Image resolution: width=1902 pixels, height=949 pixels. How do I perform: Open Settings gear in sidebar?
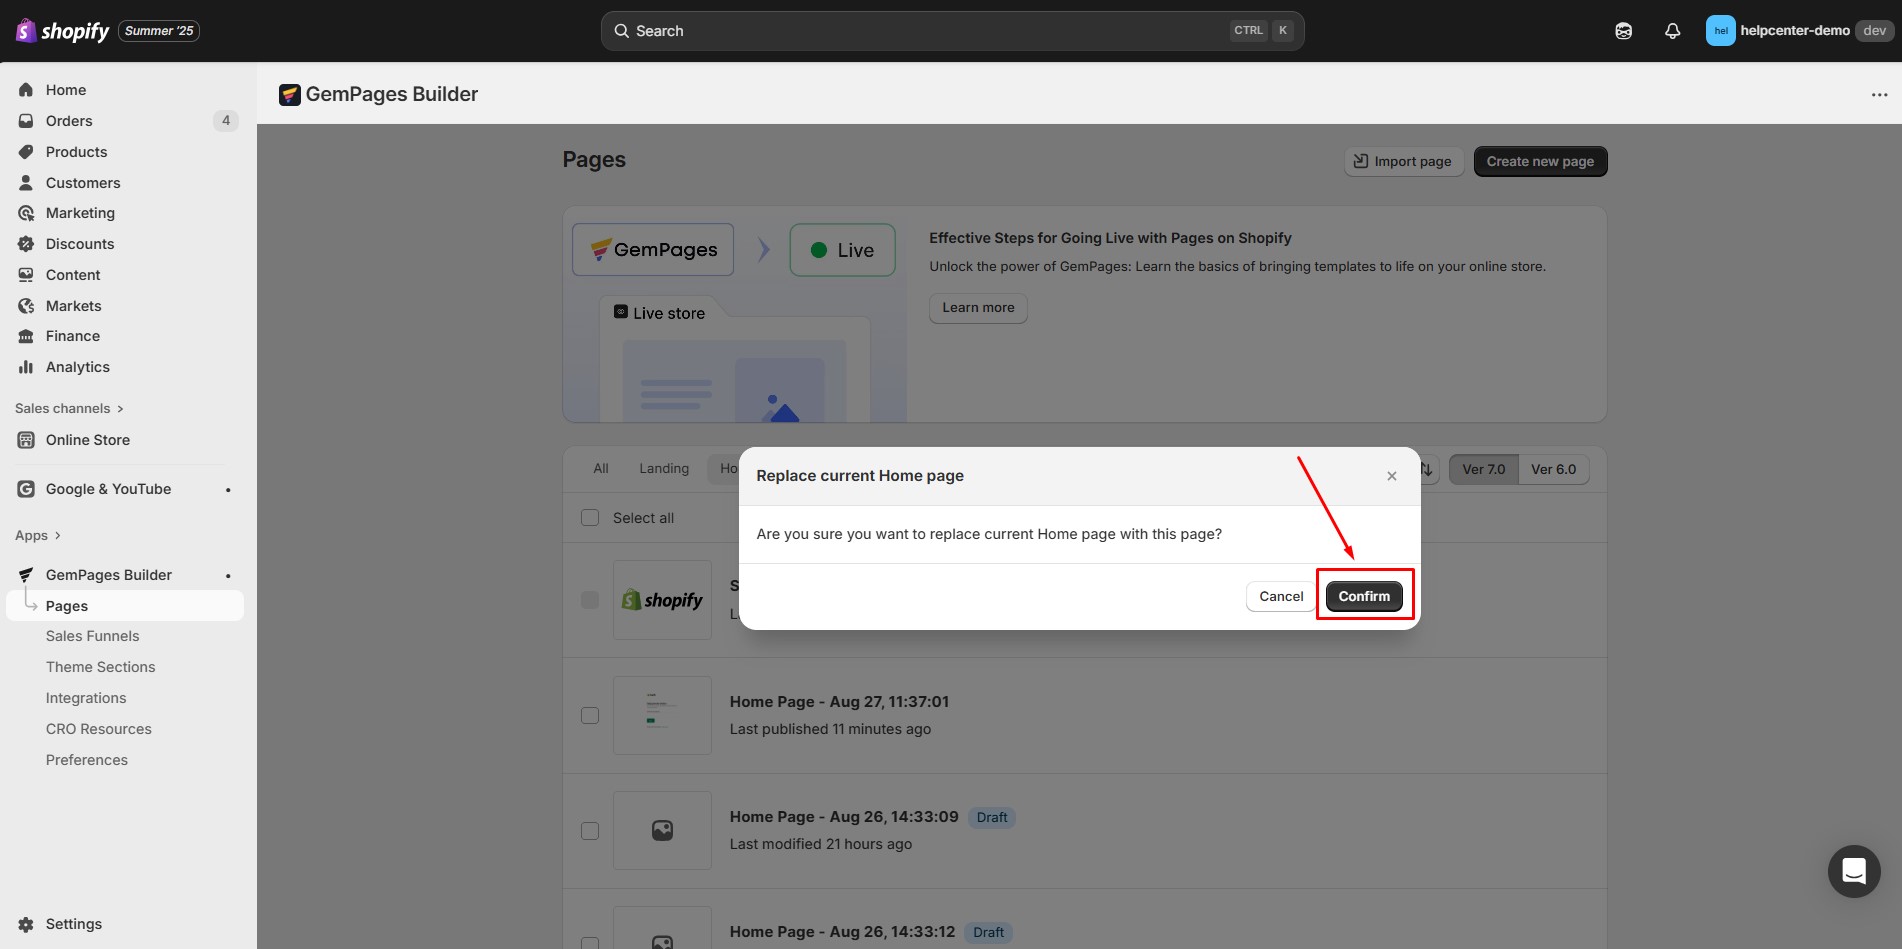click(27, 924)
